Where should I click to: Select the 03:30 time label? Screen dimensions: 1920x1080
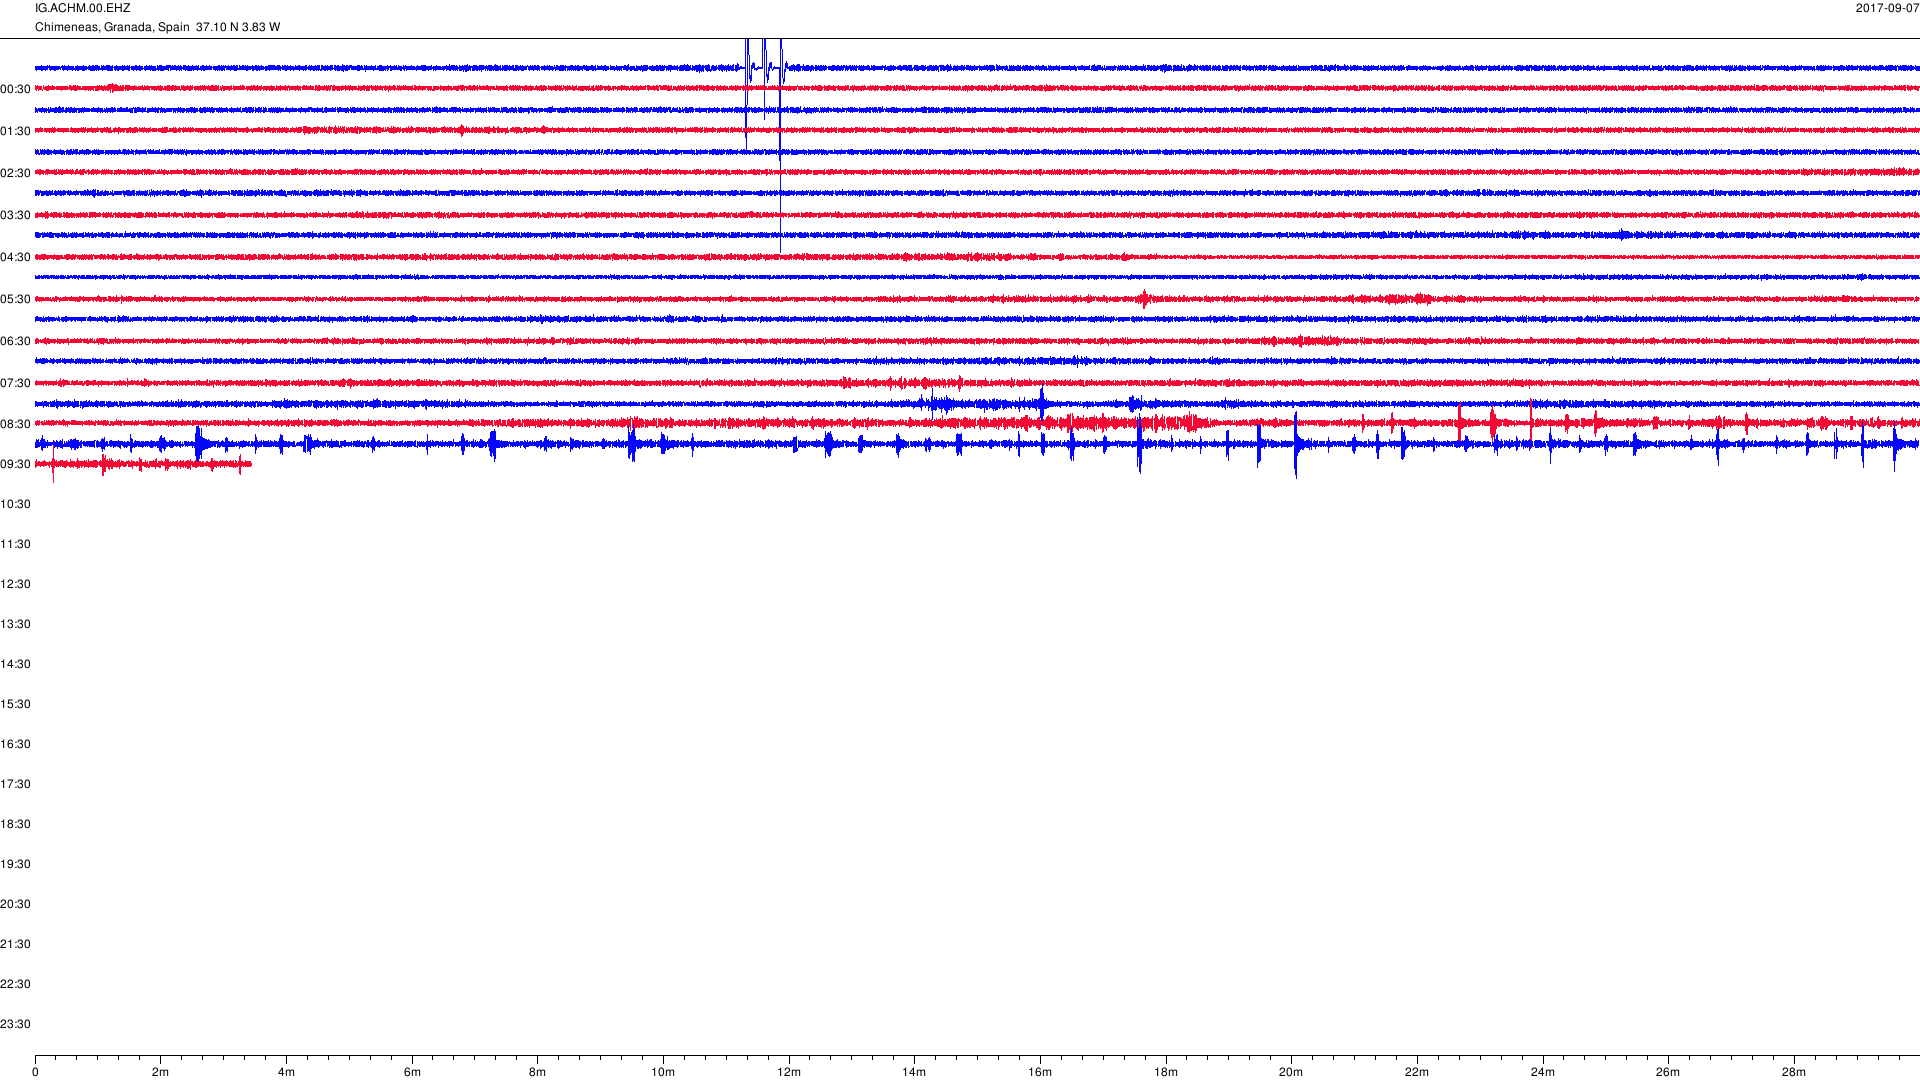click(x=15, y=215)
